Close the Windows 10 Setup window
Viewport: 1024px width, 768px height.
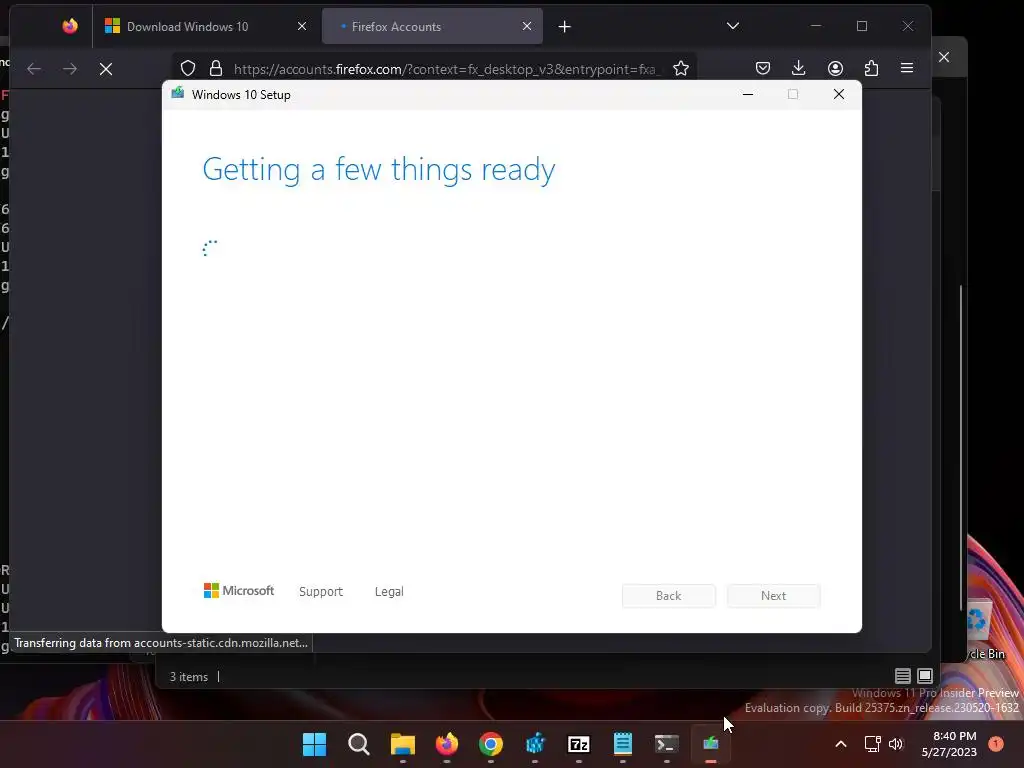(x=839, y=95)
